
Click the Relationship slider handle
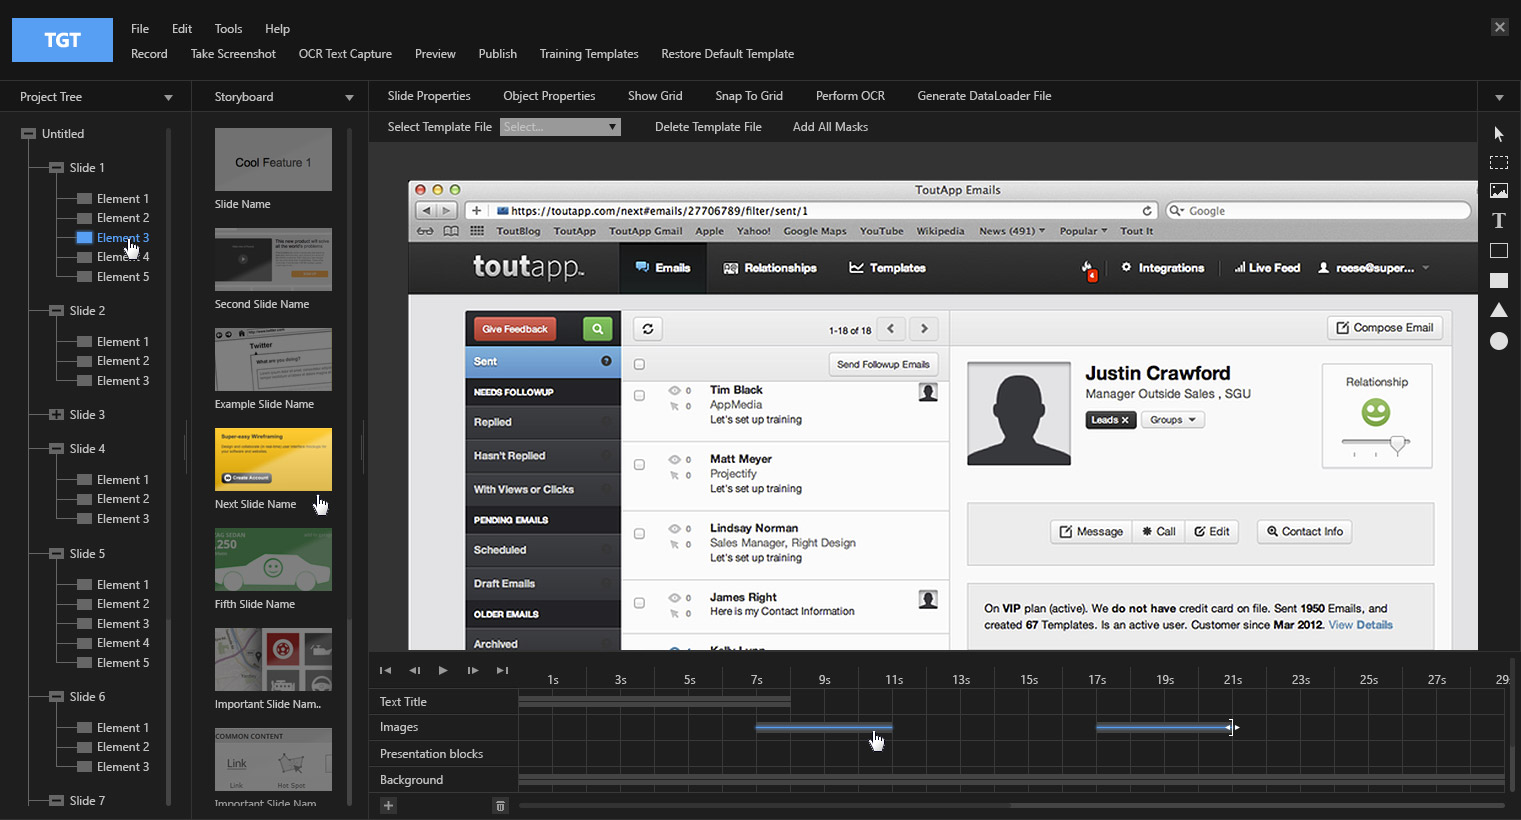tap(1399, 446)
